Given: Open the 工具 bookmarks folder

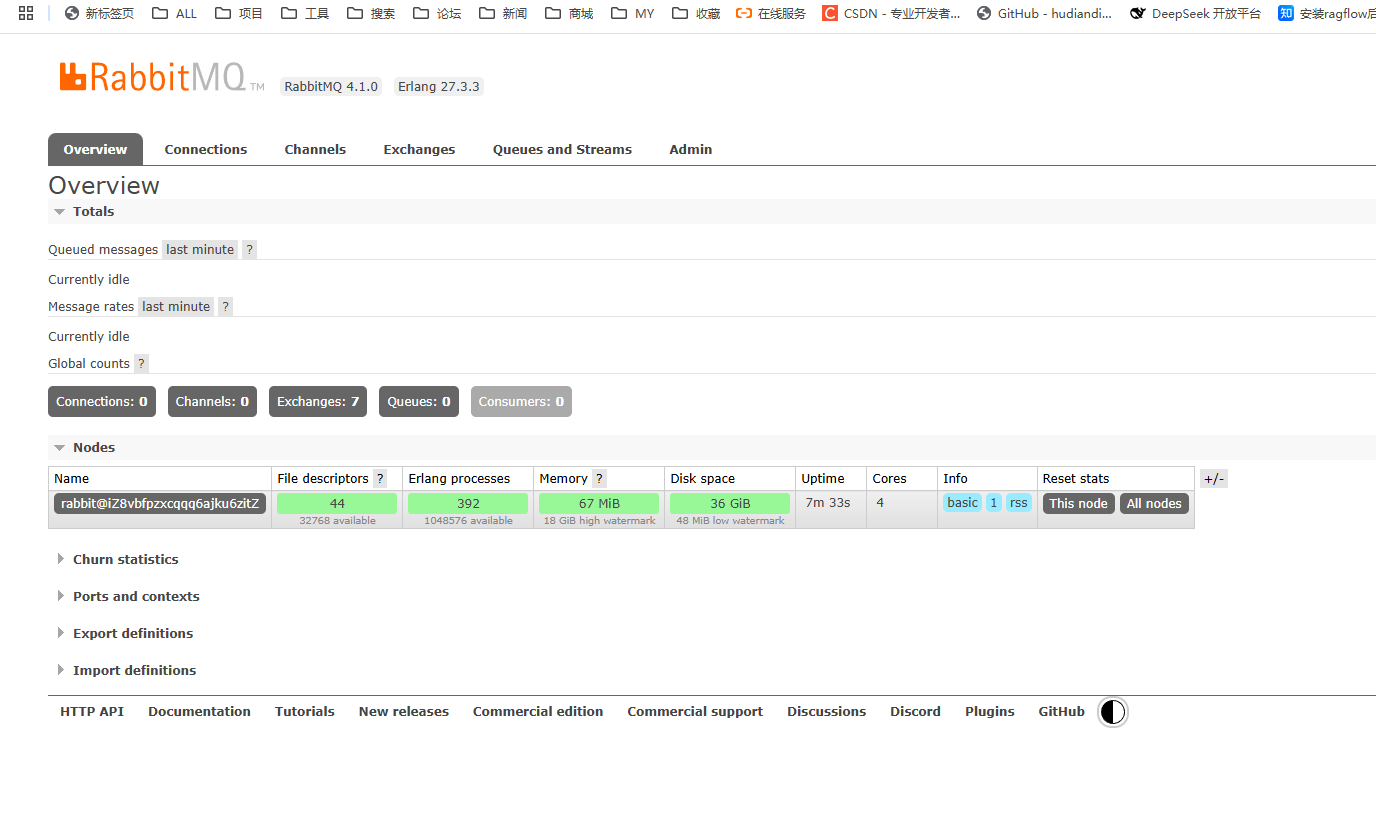Looking at the screenshot, I should 305,13.
